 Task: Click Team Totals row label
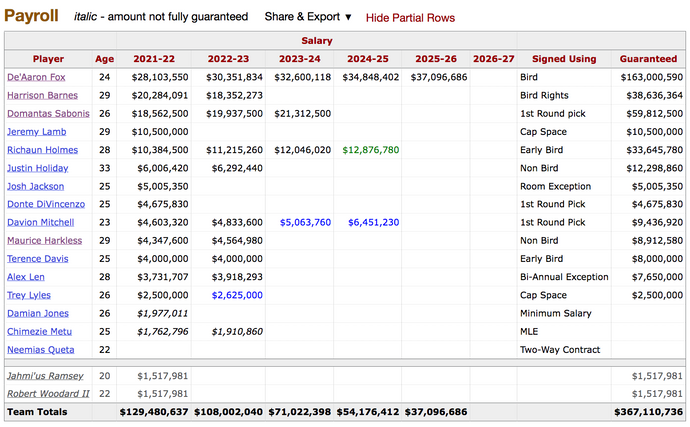tap(37, 412)
